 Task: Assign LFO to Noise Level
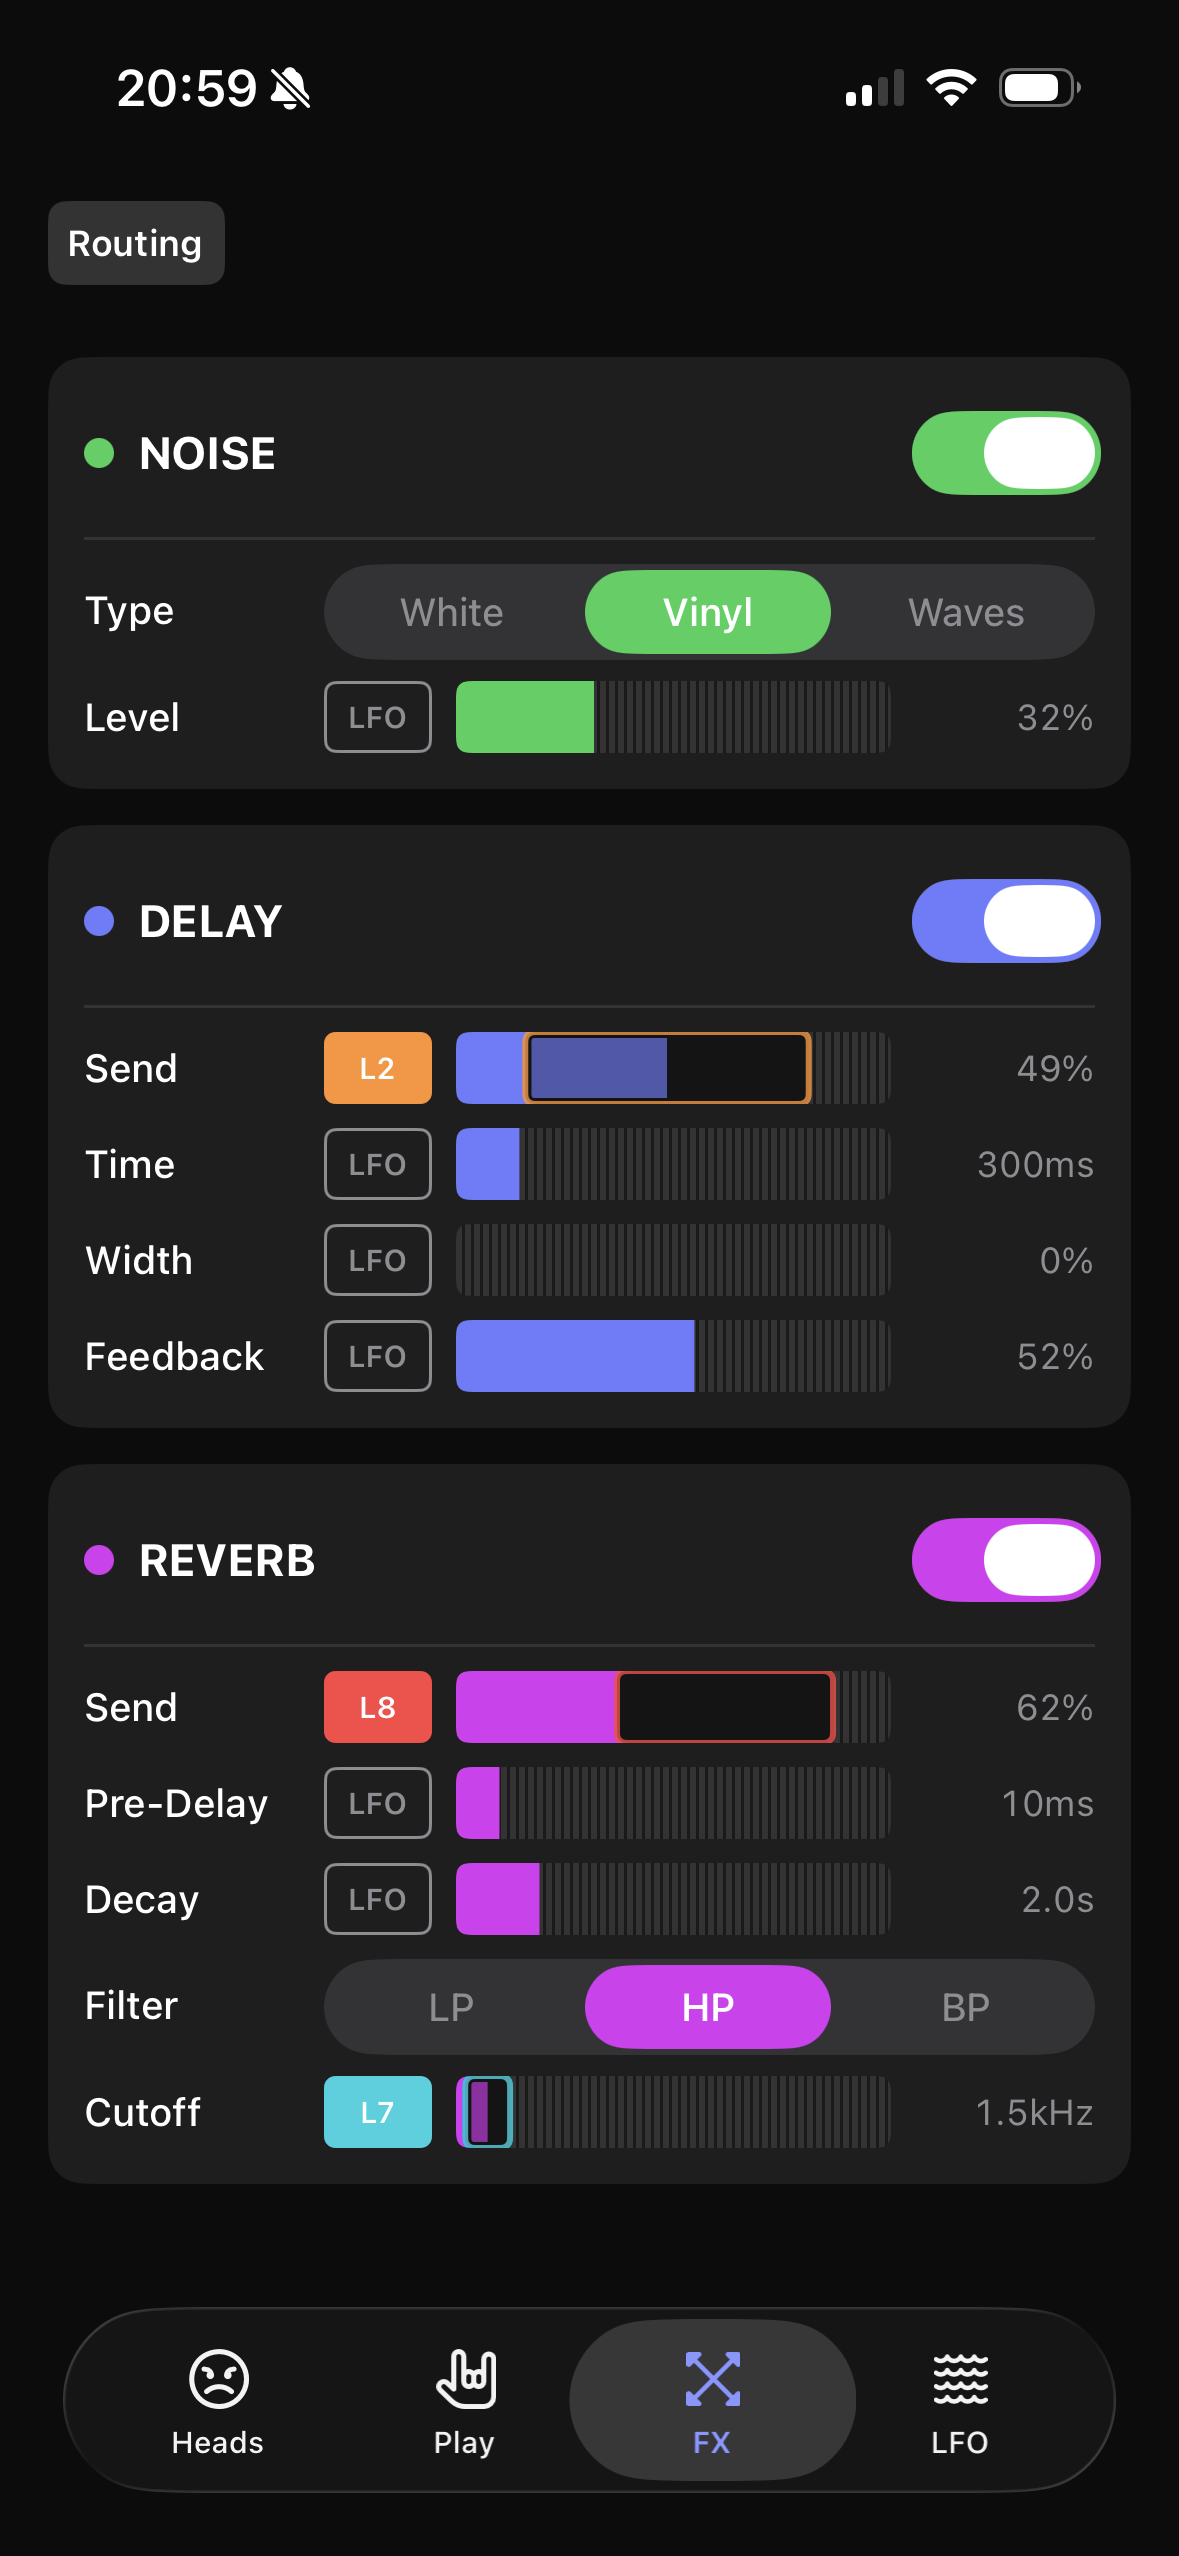[x=377, y=717]
